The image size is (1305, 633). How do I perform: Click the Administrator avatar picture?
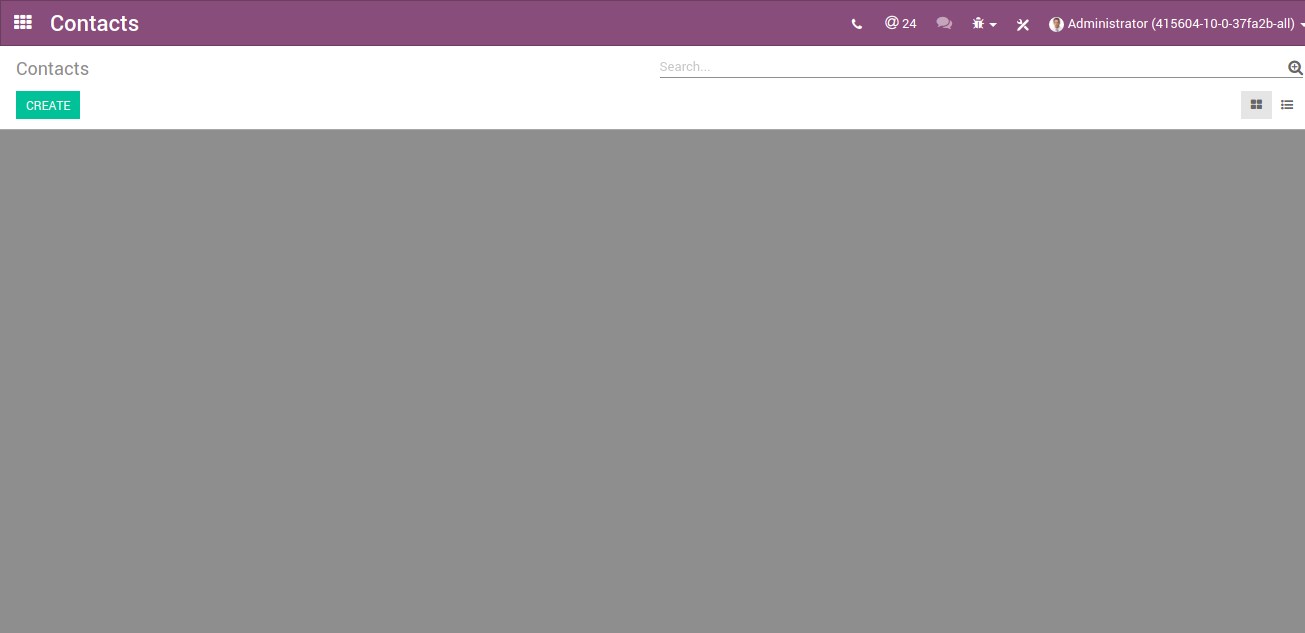[1056, 23]
